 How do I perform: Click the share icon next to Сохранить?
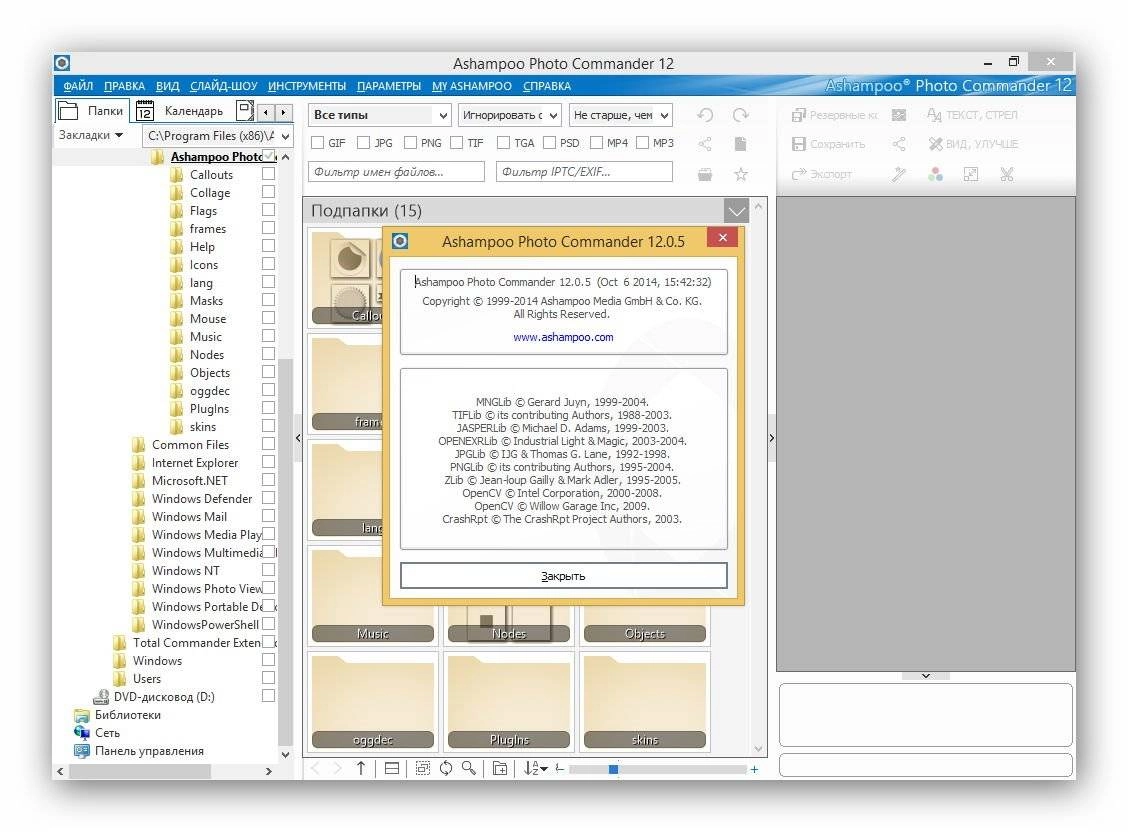(899, 144)
